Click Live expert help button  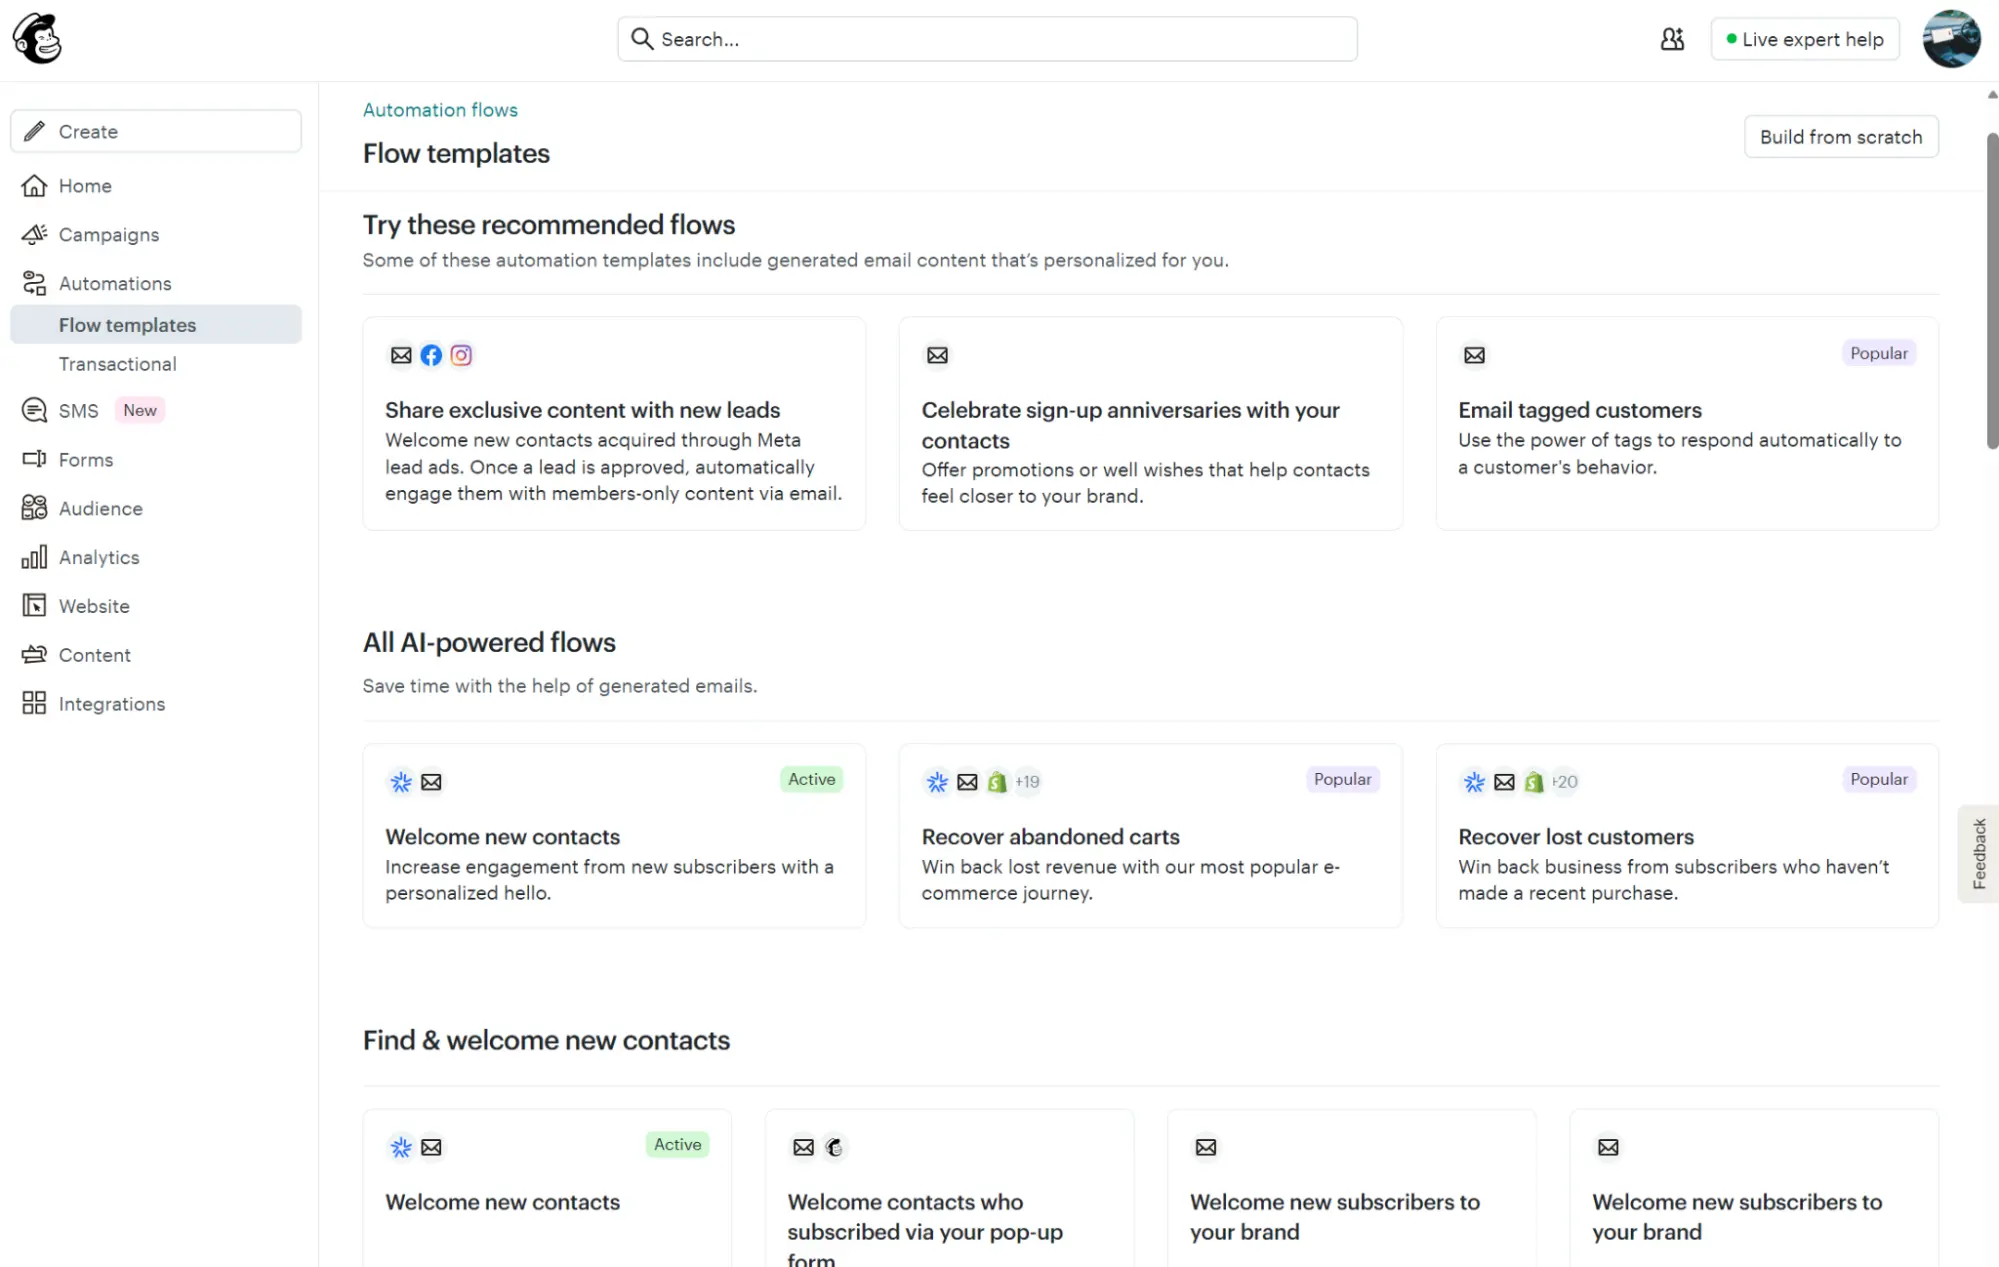tap(1804, 39)
